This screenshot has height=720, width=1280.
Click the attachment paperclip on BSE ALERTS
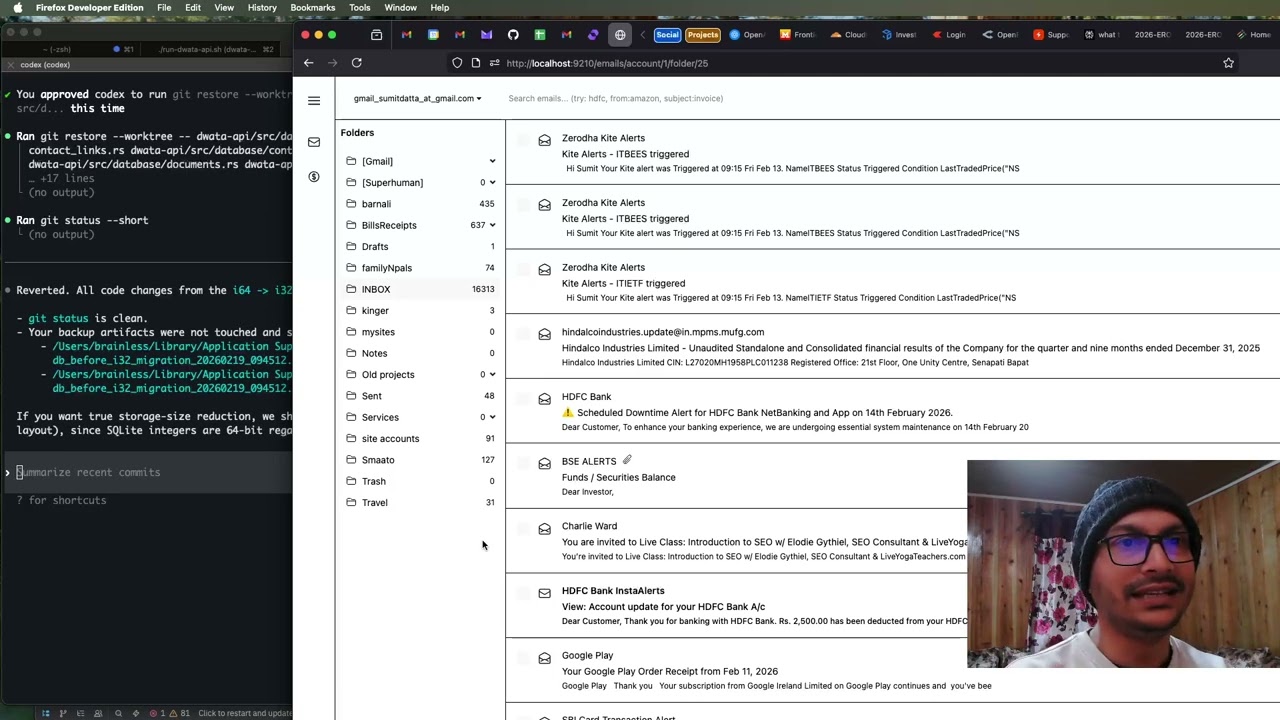[x=627, y=460]
